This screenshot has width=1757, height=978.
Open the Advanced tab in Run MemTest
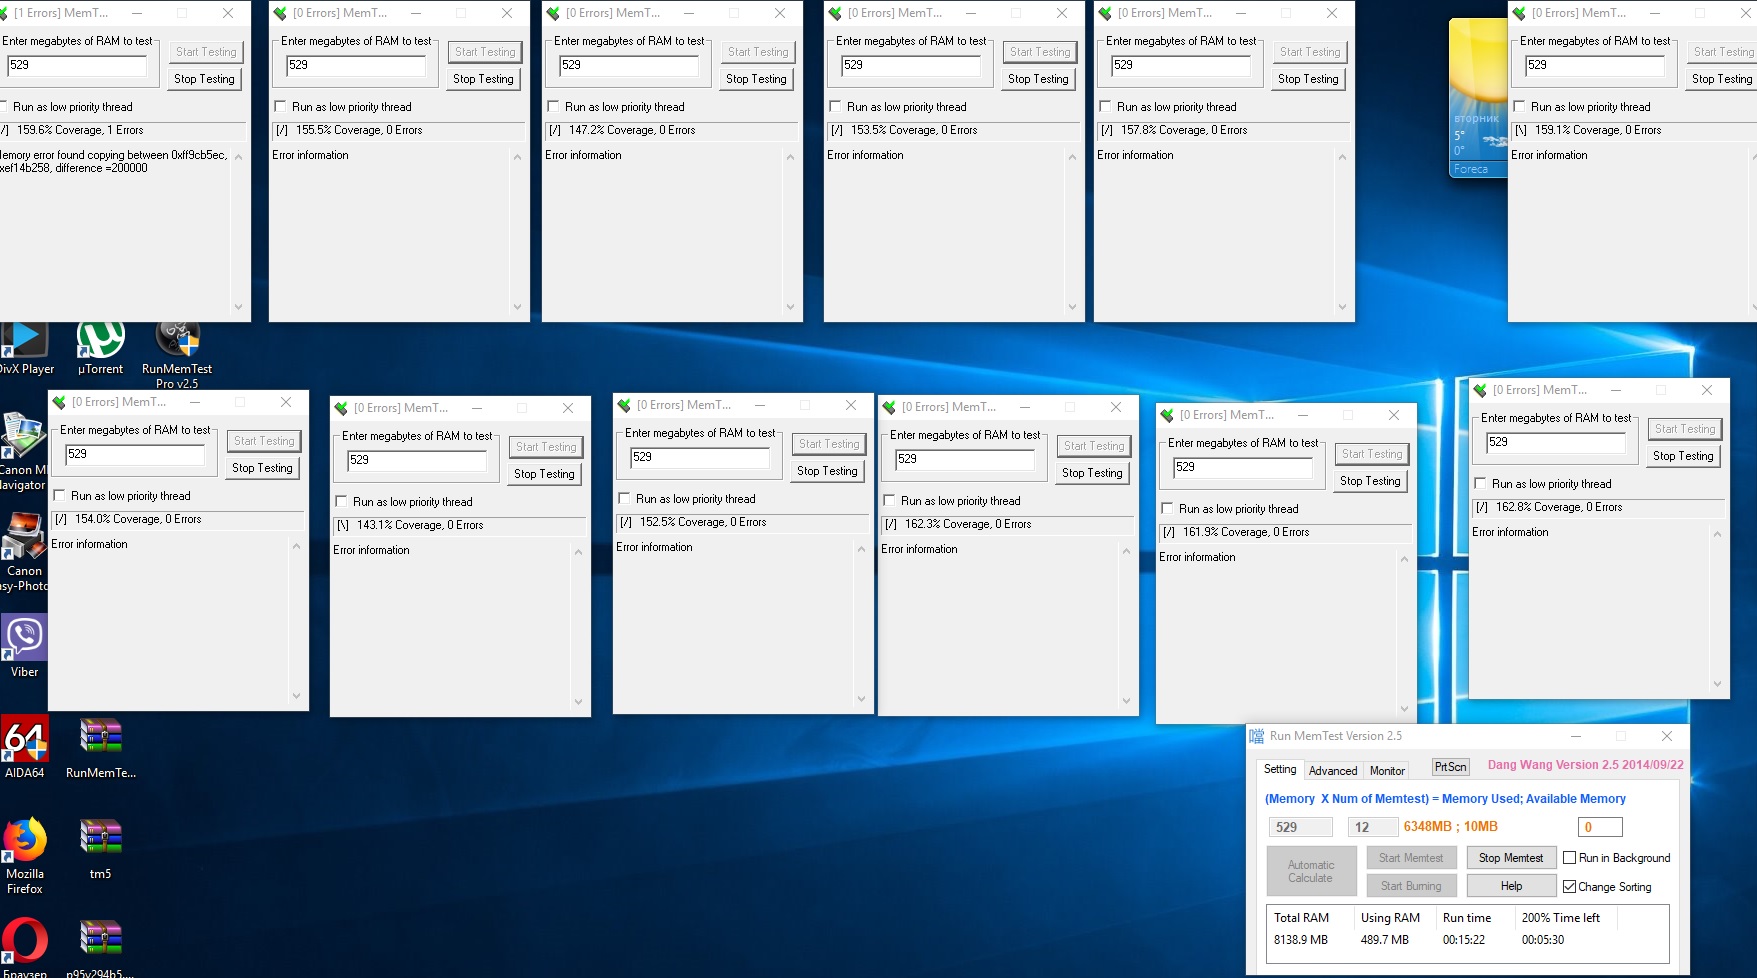coord(1333,771)
